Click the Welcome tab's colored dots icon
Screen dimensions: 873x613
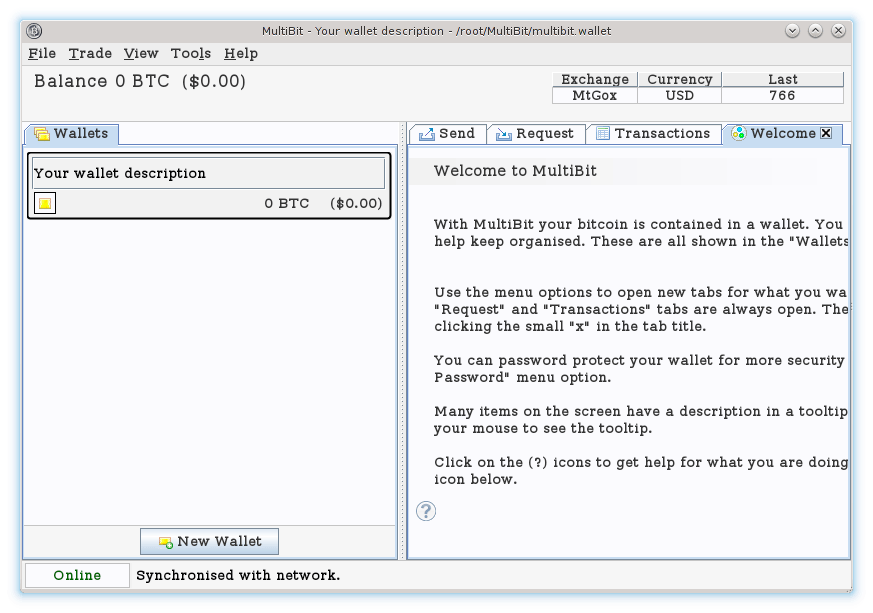(x=739, y=132)
